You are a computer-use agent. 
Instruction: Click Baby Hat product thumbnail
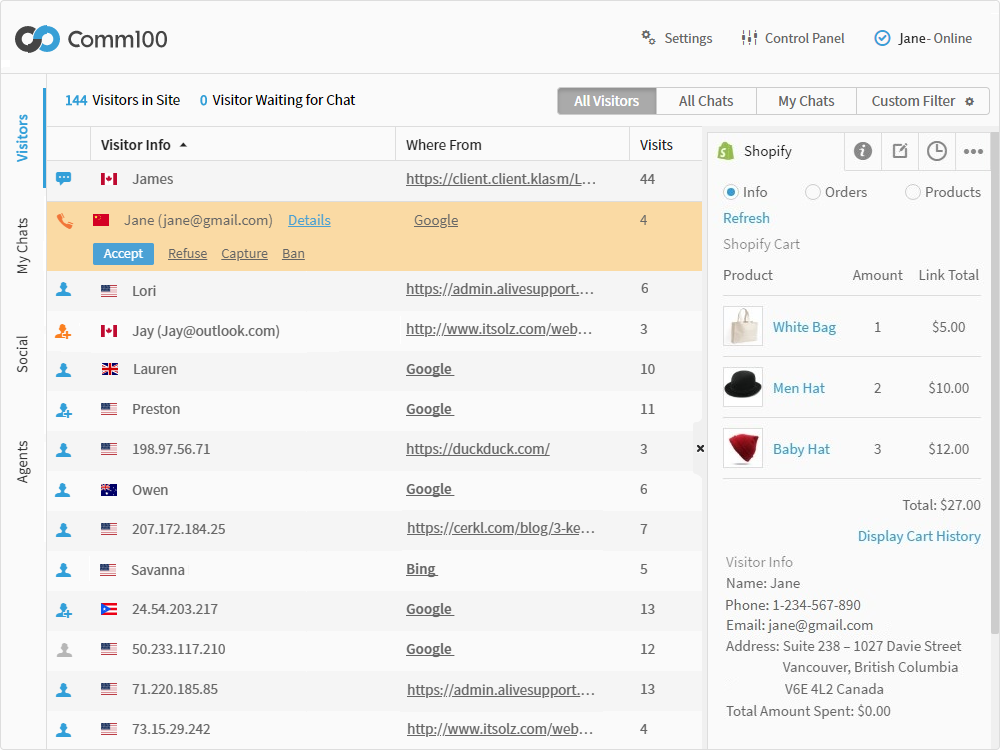743,448
